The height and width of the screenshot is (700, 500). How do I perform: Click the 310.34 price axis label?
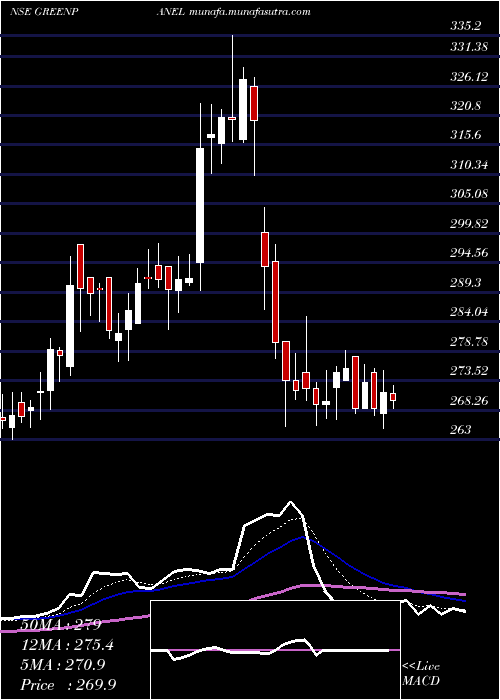point(469,165)
